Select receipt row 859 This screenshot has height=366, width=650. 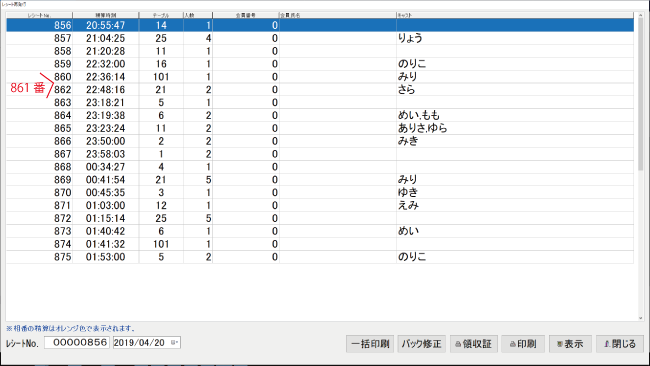[x=320, y=64]
